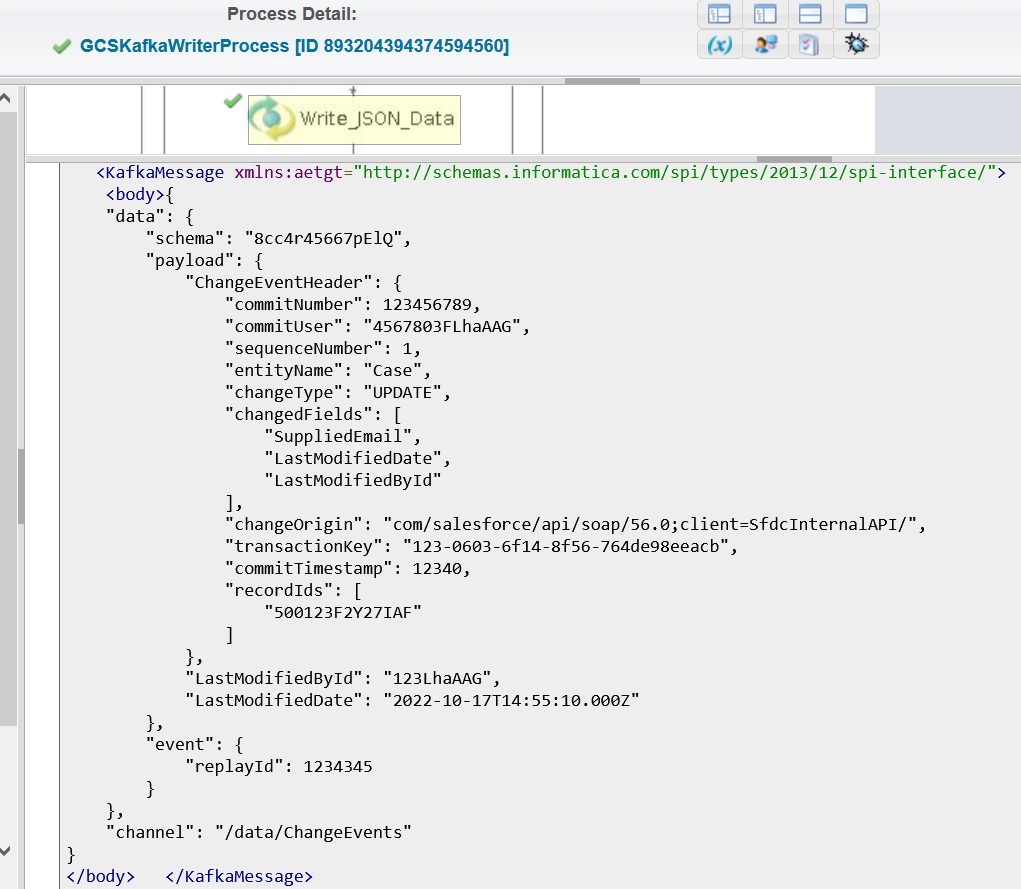Click the "recordIds" key
The width and height of the screenshot is (1021, 889).
click(279, 591)
